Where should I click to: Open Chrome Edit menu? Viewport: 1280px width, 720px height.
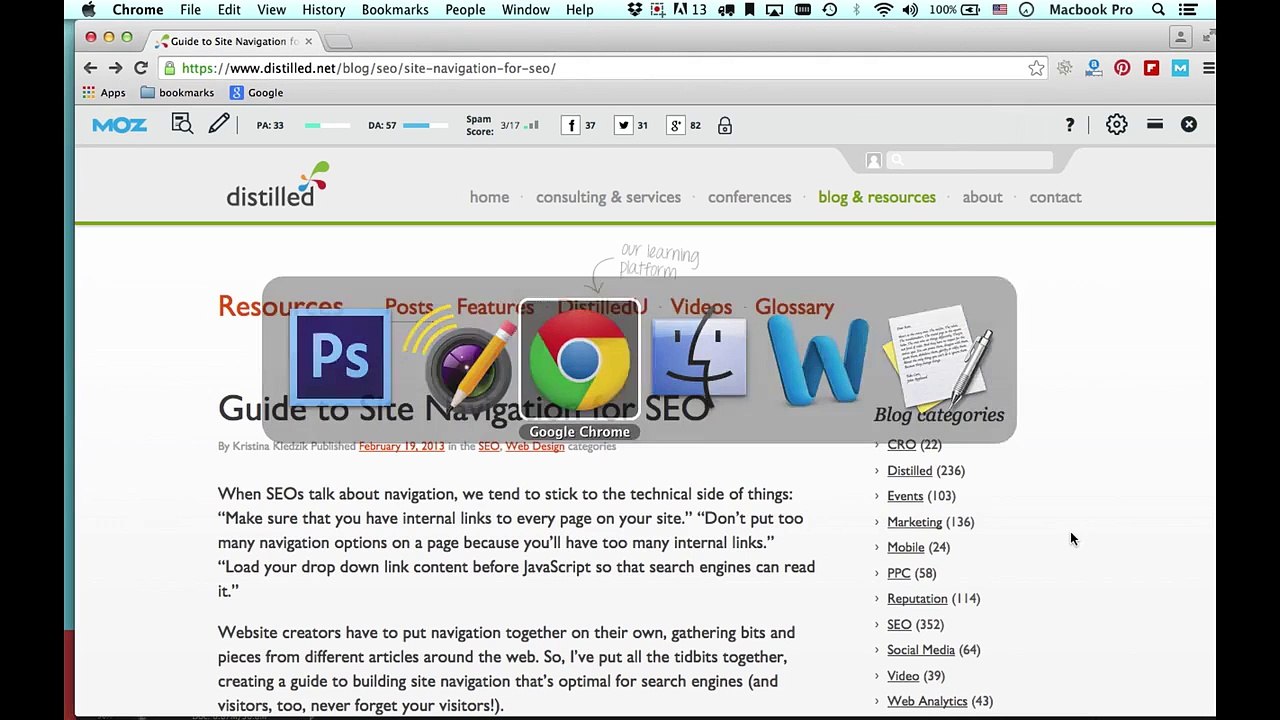click(229, 10)
